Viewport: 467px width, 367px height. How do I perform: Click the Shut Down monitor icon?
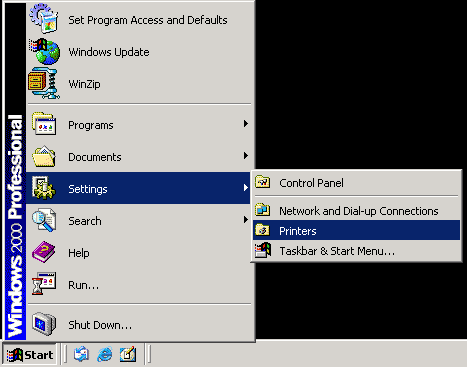click(x=44, y=324)
